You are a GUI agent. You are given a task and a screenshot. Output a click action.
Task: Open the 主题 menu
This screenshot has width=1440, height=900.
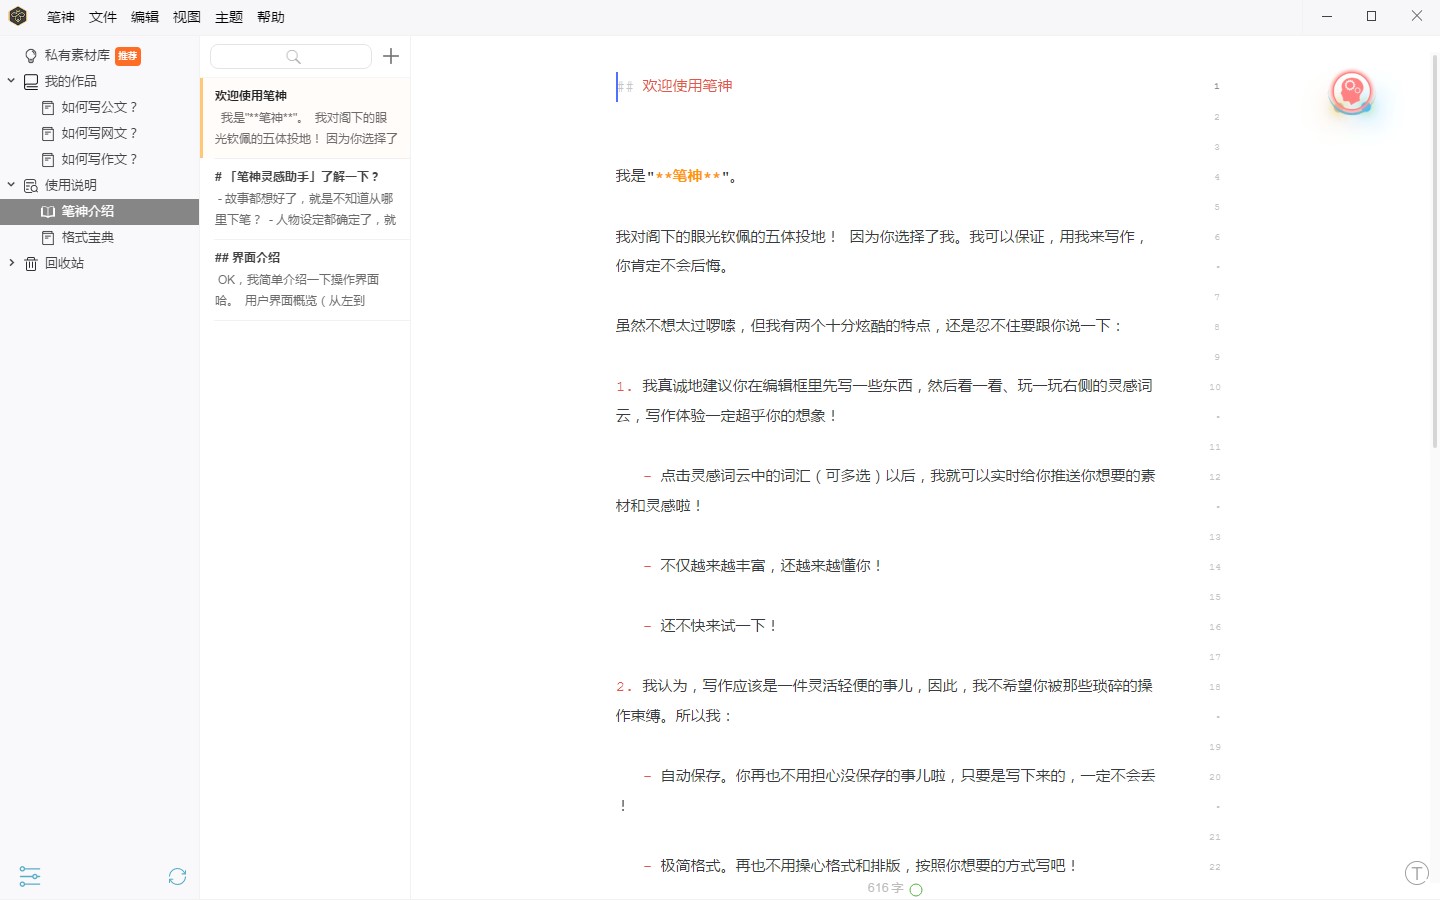(x=228, y=17)
